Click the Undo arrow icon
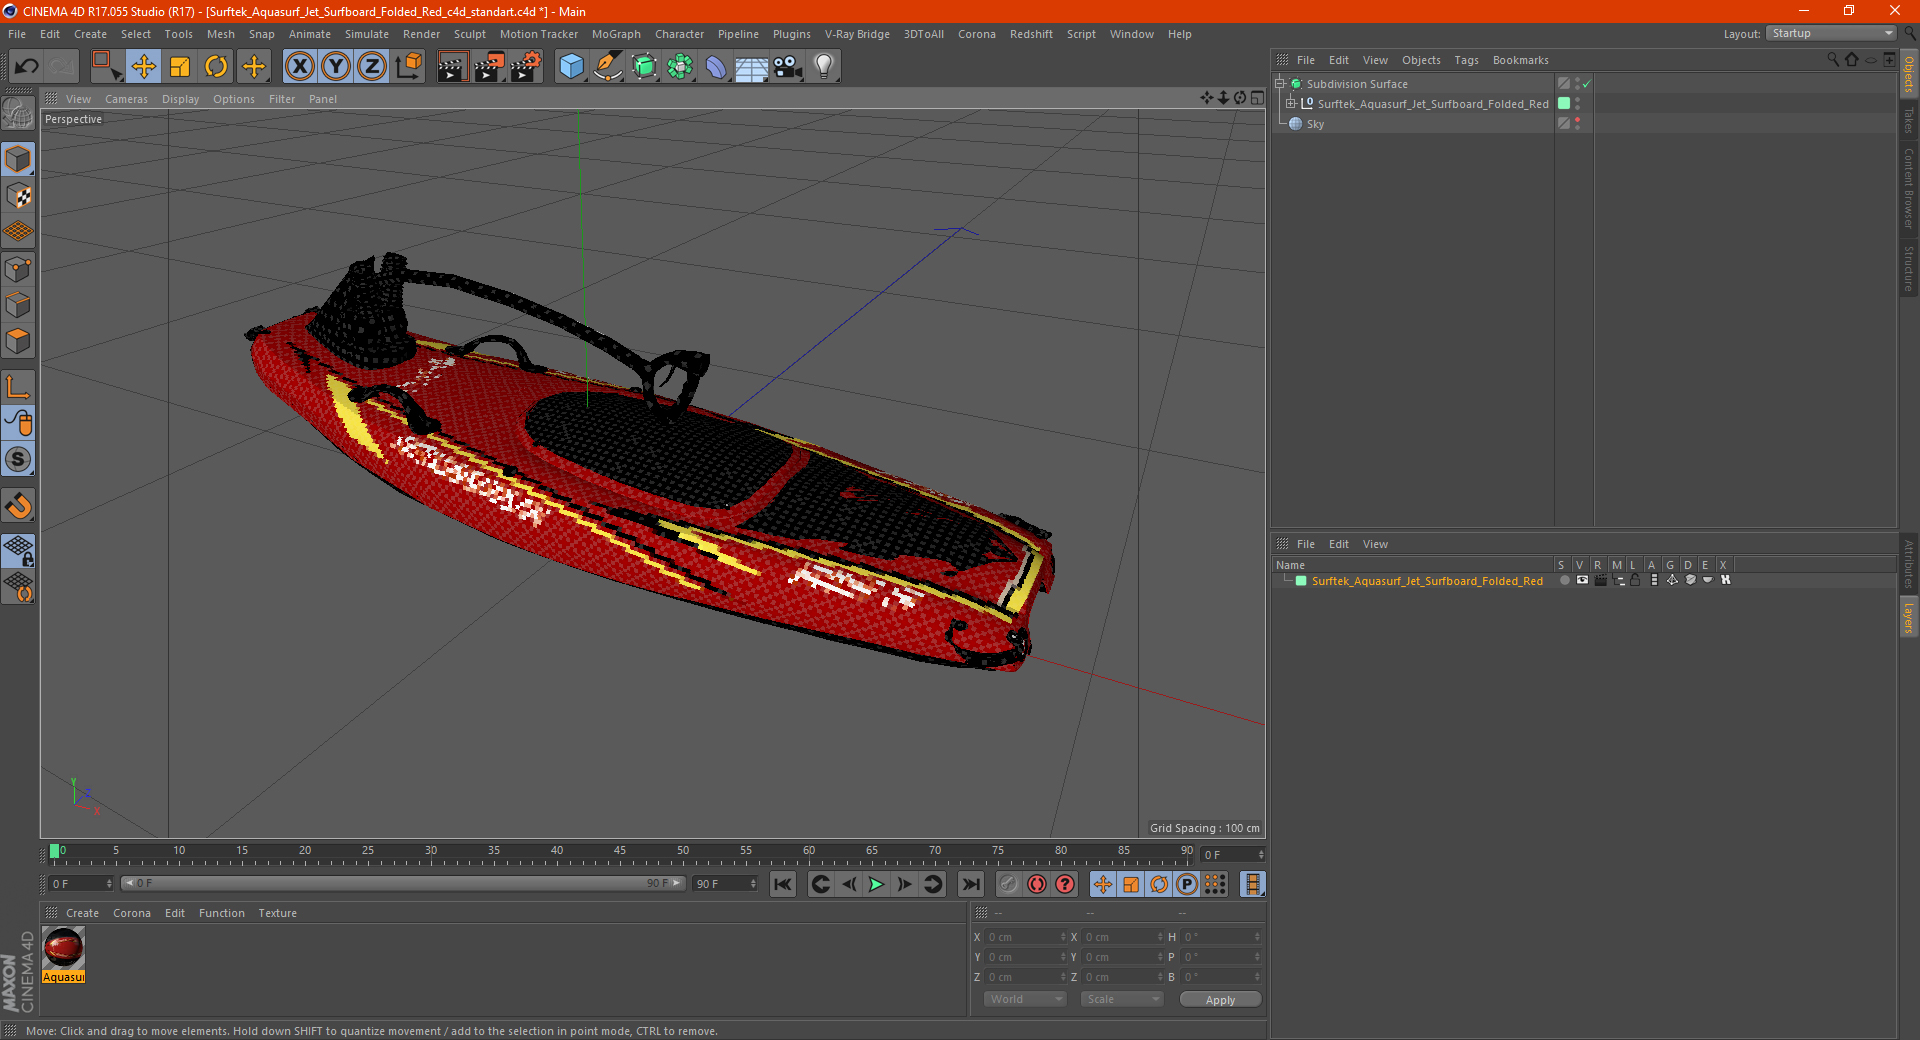Viewport: 1920px width, 1040px height. [27, 67]
